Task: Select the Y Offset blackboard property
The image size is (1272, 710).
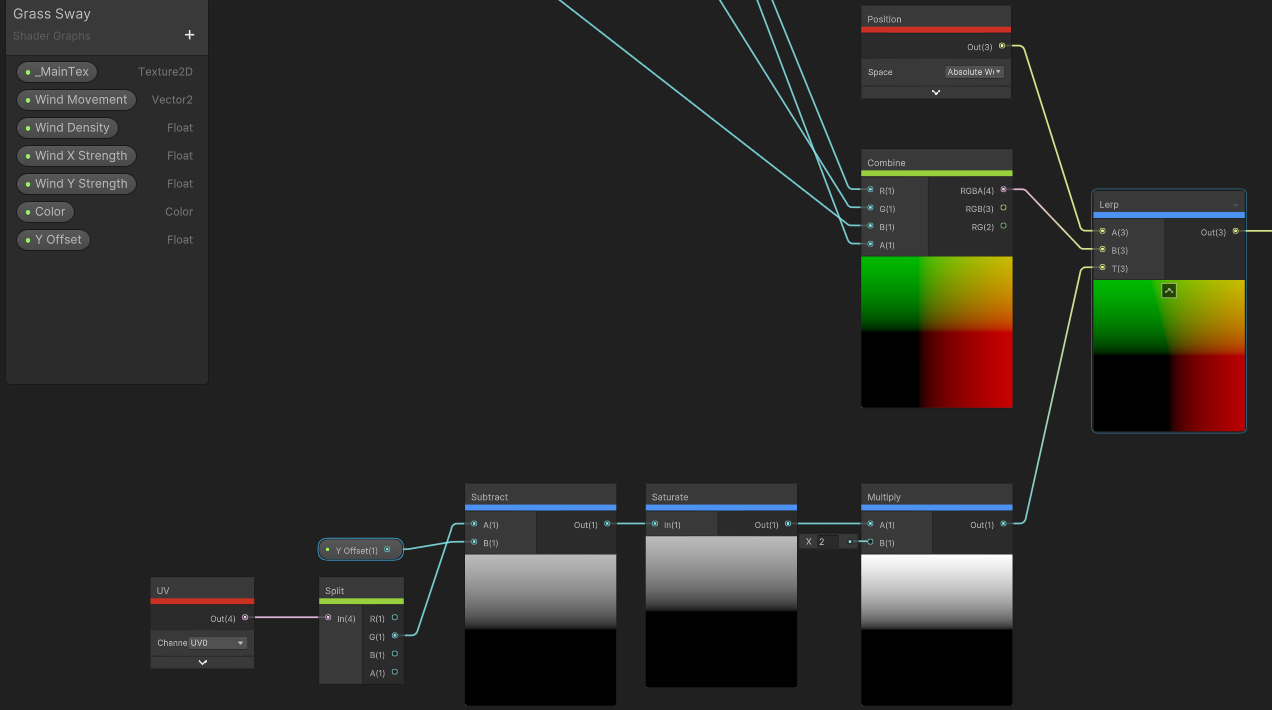Action: (54, 240)
